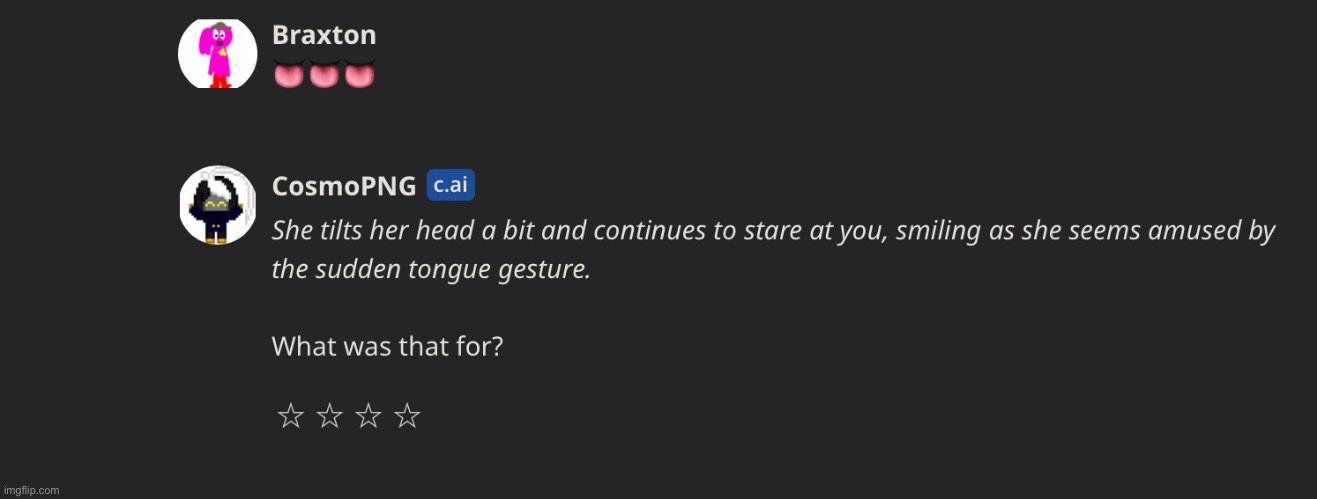This screenshot has height=499, width=1317.
Task: Open CosmoPNG's dark character avatar
Action: (217, 205)
